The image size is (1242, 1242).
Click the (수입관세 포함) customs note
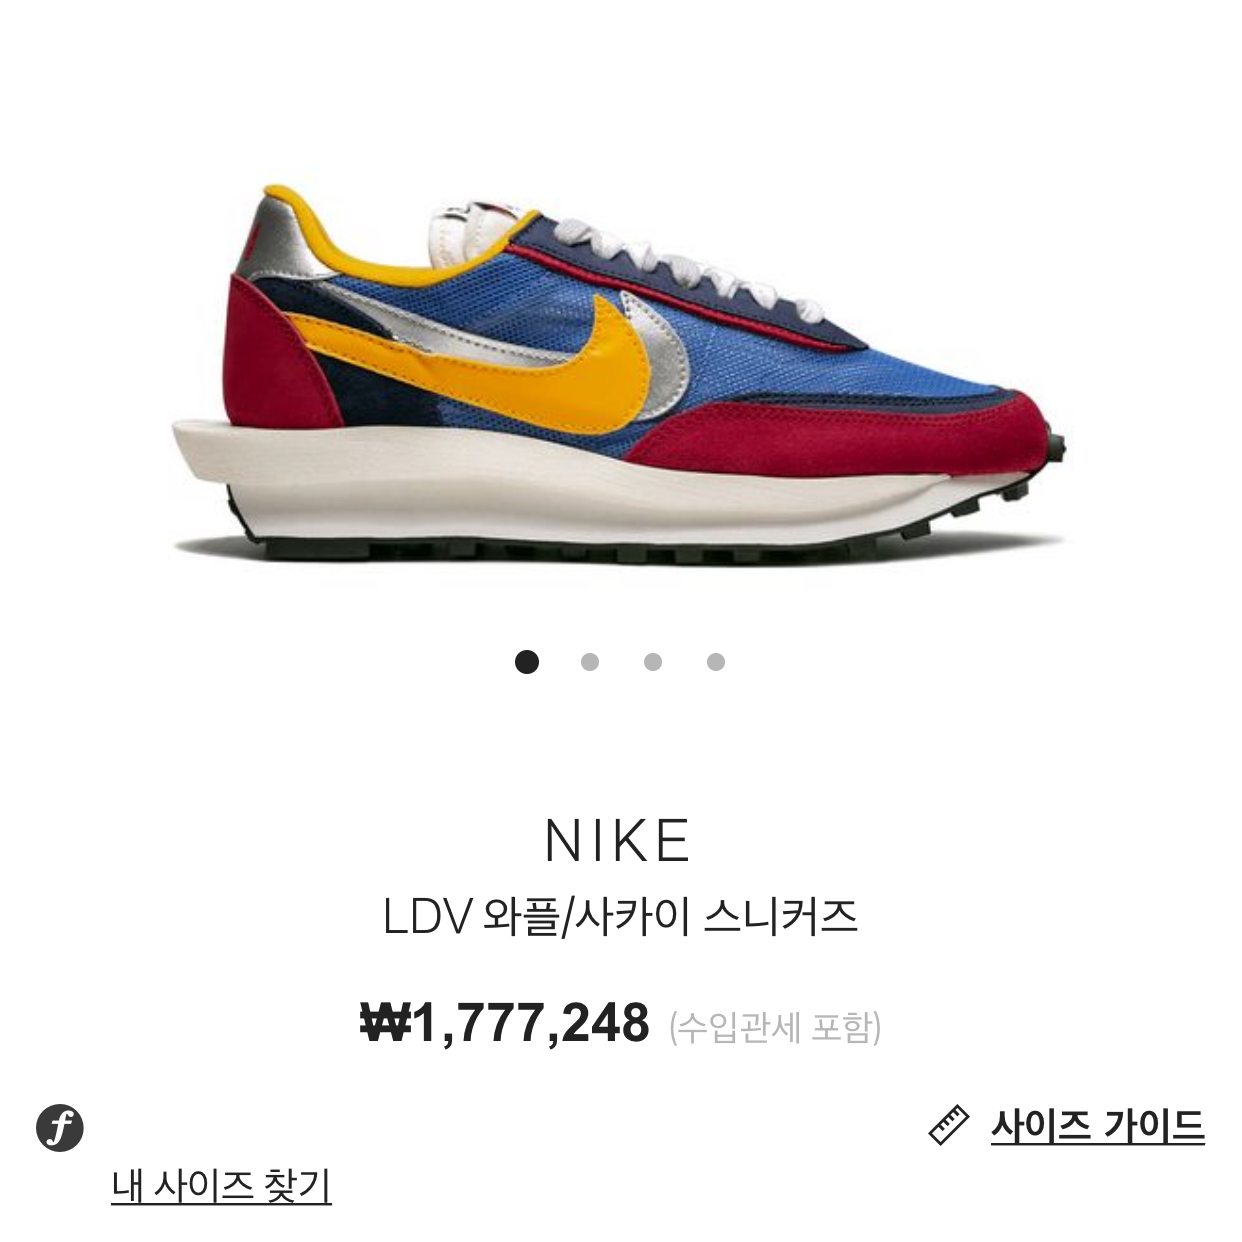(x=775, y=1027)
